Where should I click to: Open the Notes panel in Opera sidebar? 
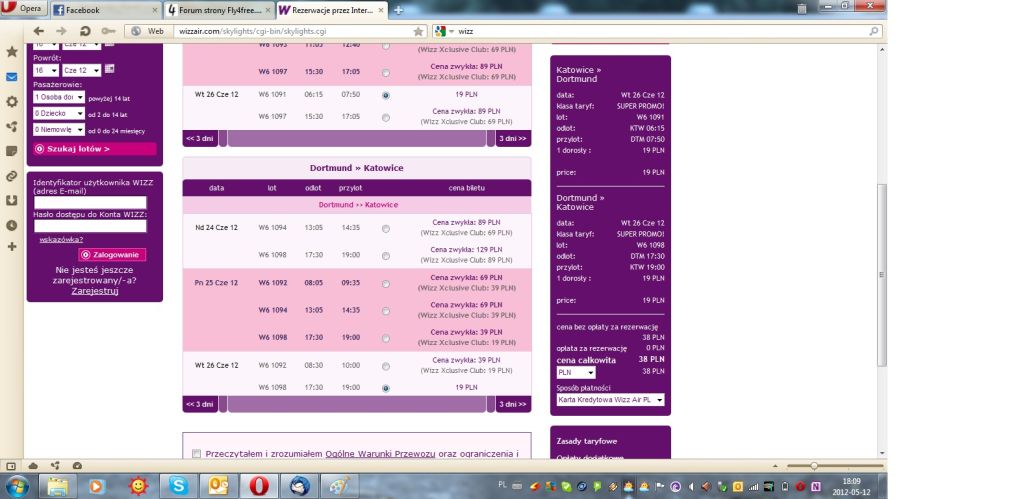coord(12,151)
